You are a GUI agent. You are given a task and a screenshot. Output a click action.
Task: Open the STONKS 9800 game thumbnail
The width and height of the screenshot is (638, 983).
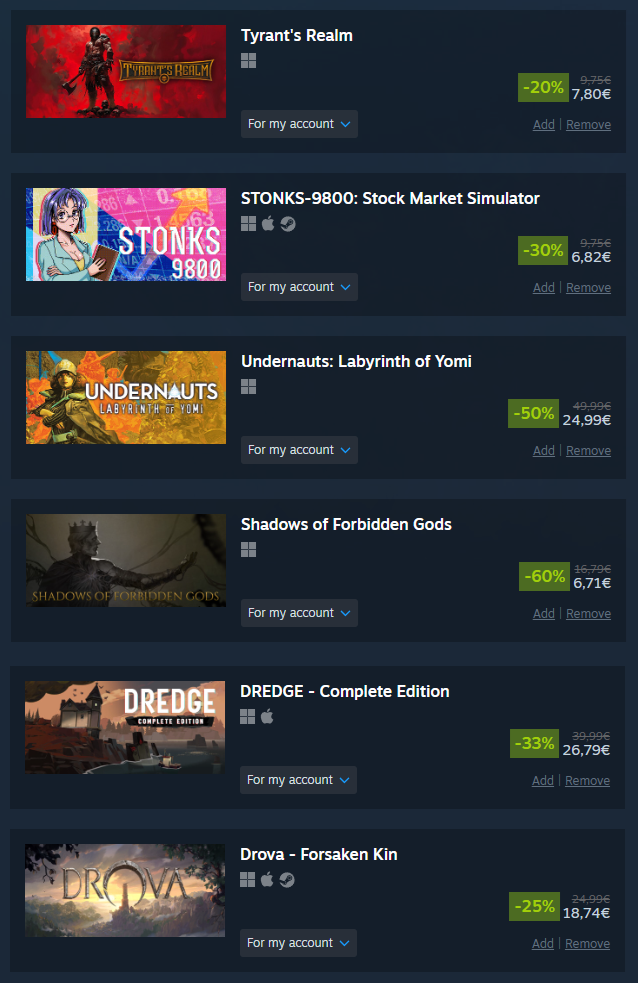point(126,234)
